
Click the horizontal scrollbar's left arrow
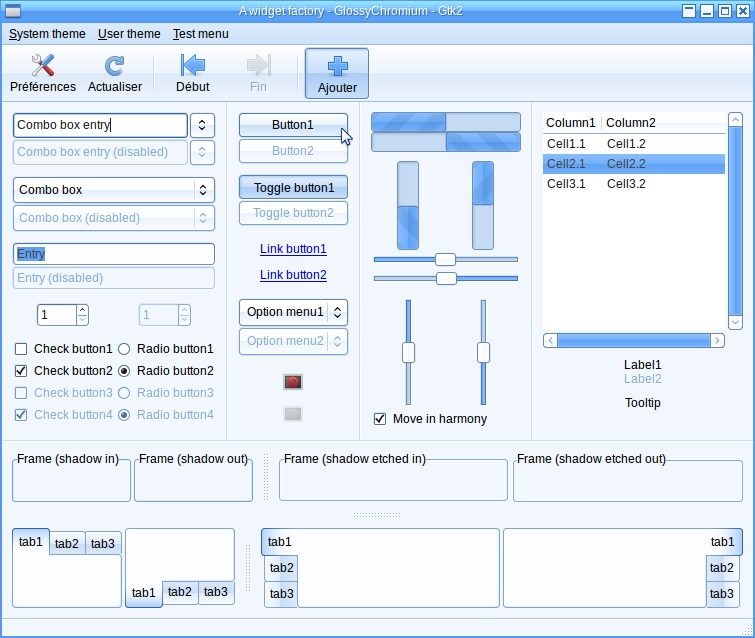tap(550, 340)
